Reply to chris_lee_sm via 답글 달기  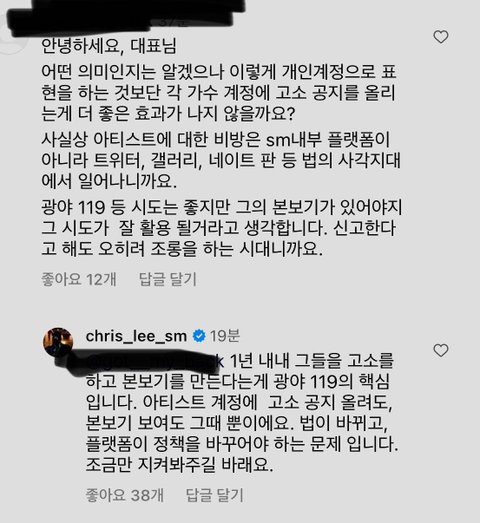click(x=214, y=495)
